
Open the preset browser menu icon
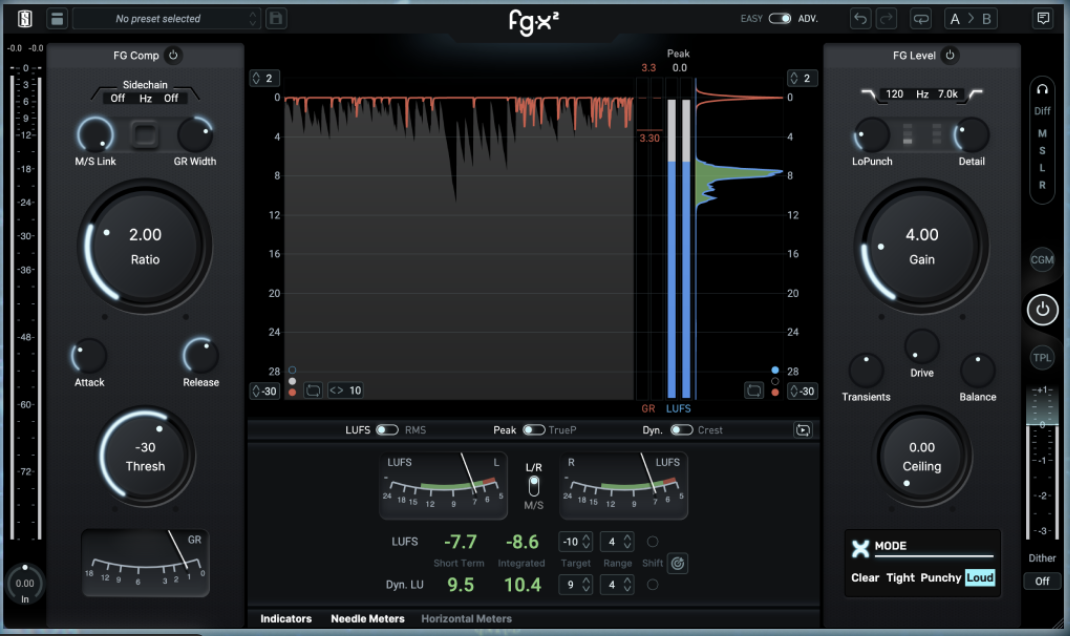coord(57,18)
